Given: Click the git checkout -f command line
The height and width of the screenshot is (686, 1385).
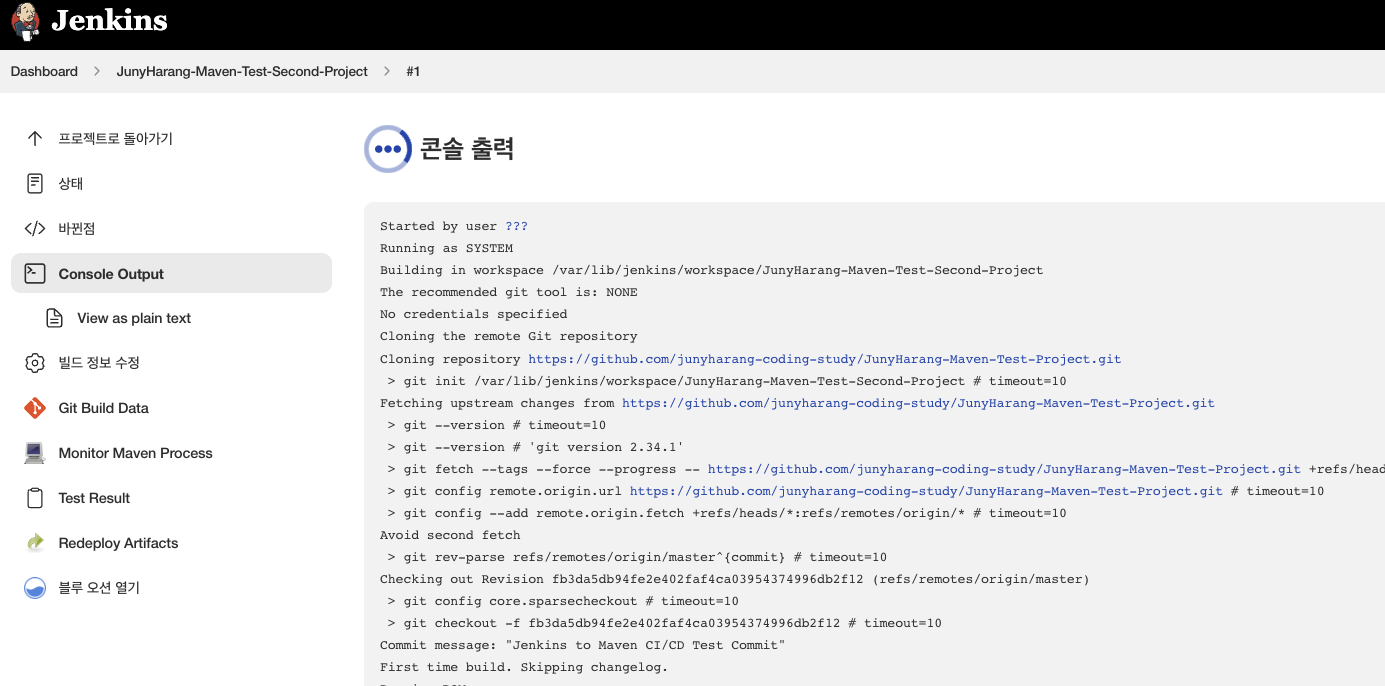Looking at the screenshot, I should (x=664, y=623).
